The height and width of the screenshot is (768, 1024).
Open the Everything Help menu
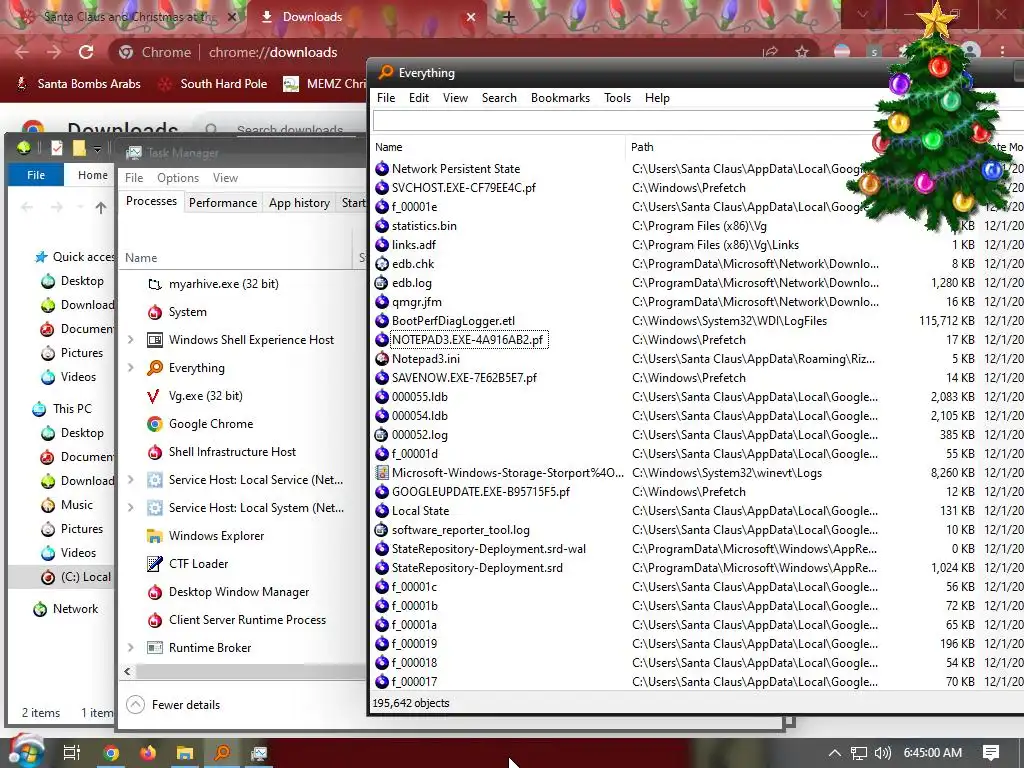657,98
